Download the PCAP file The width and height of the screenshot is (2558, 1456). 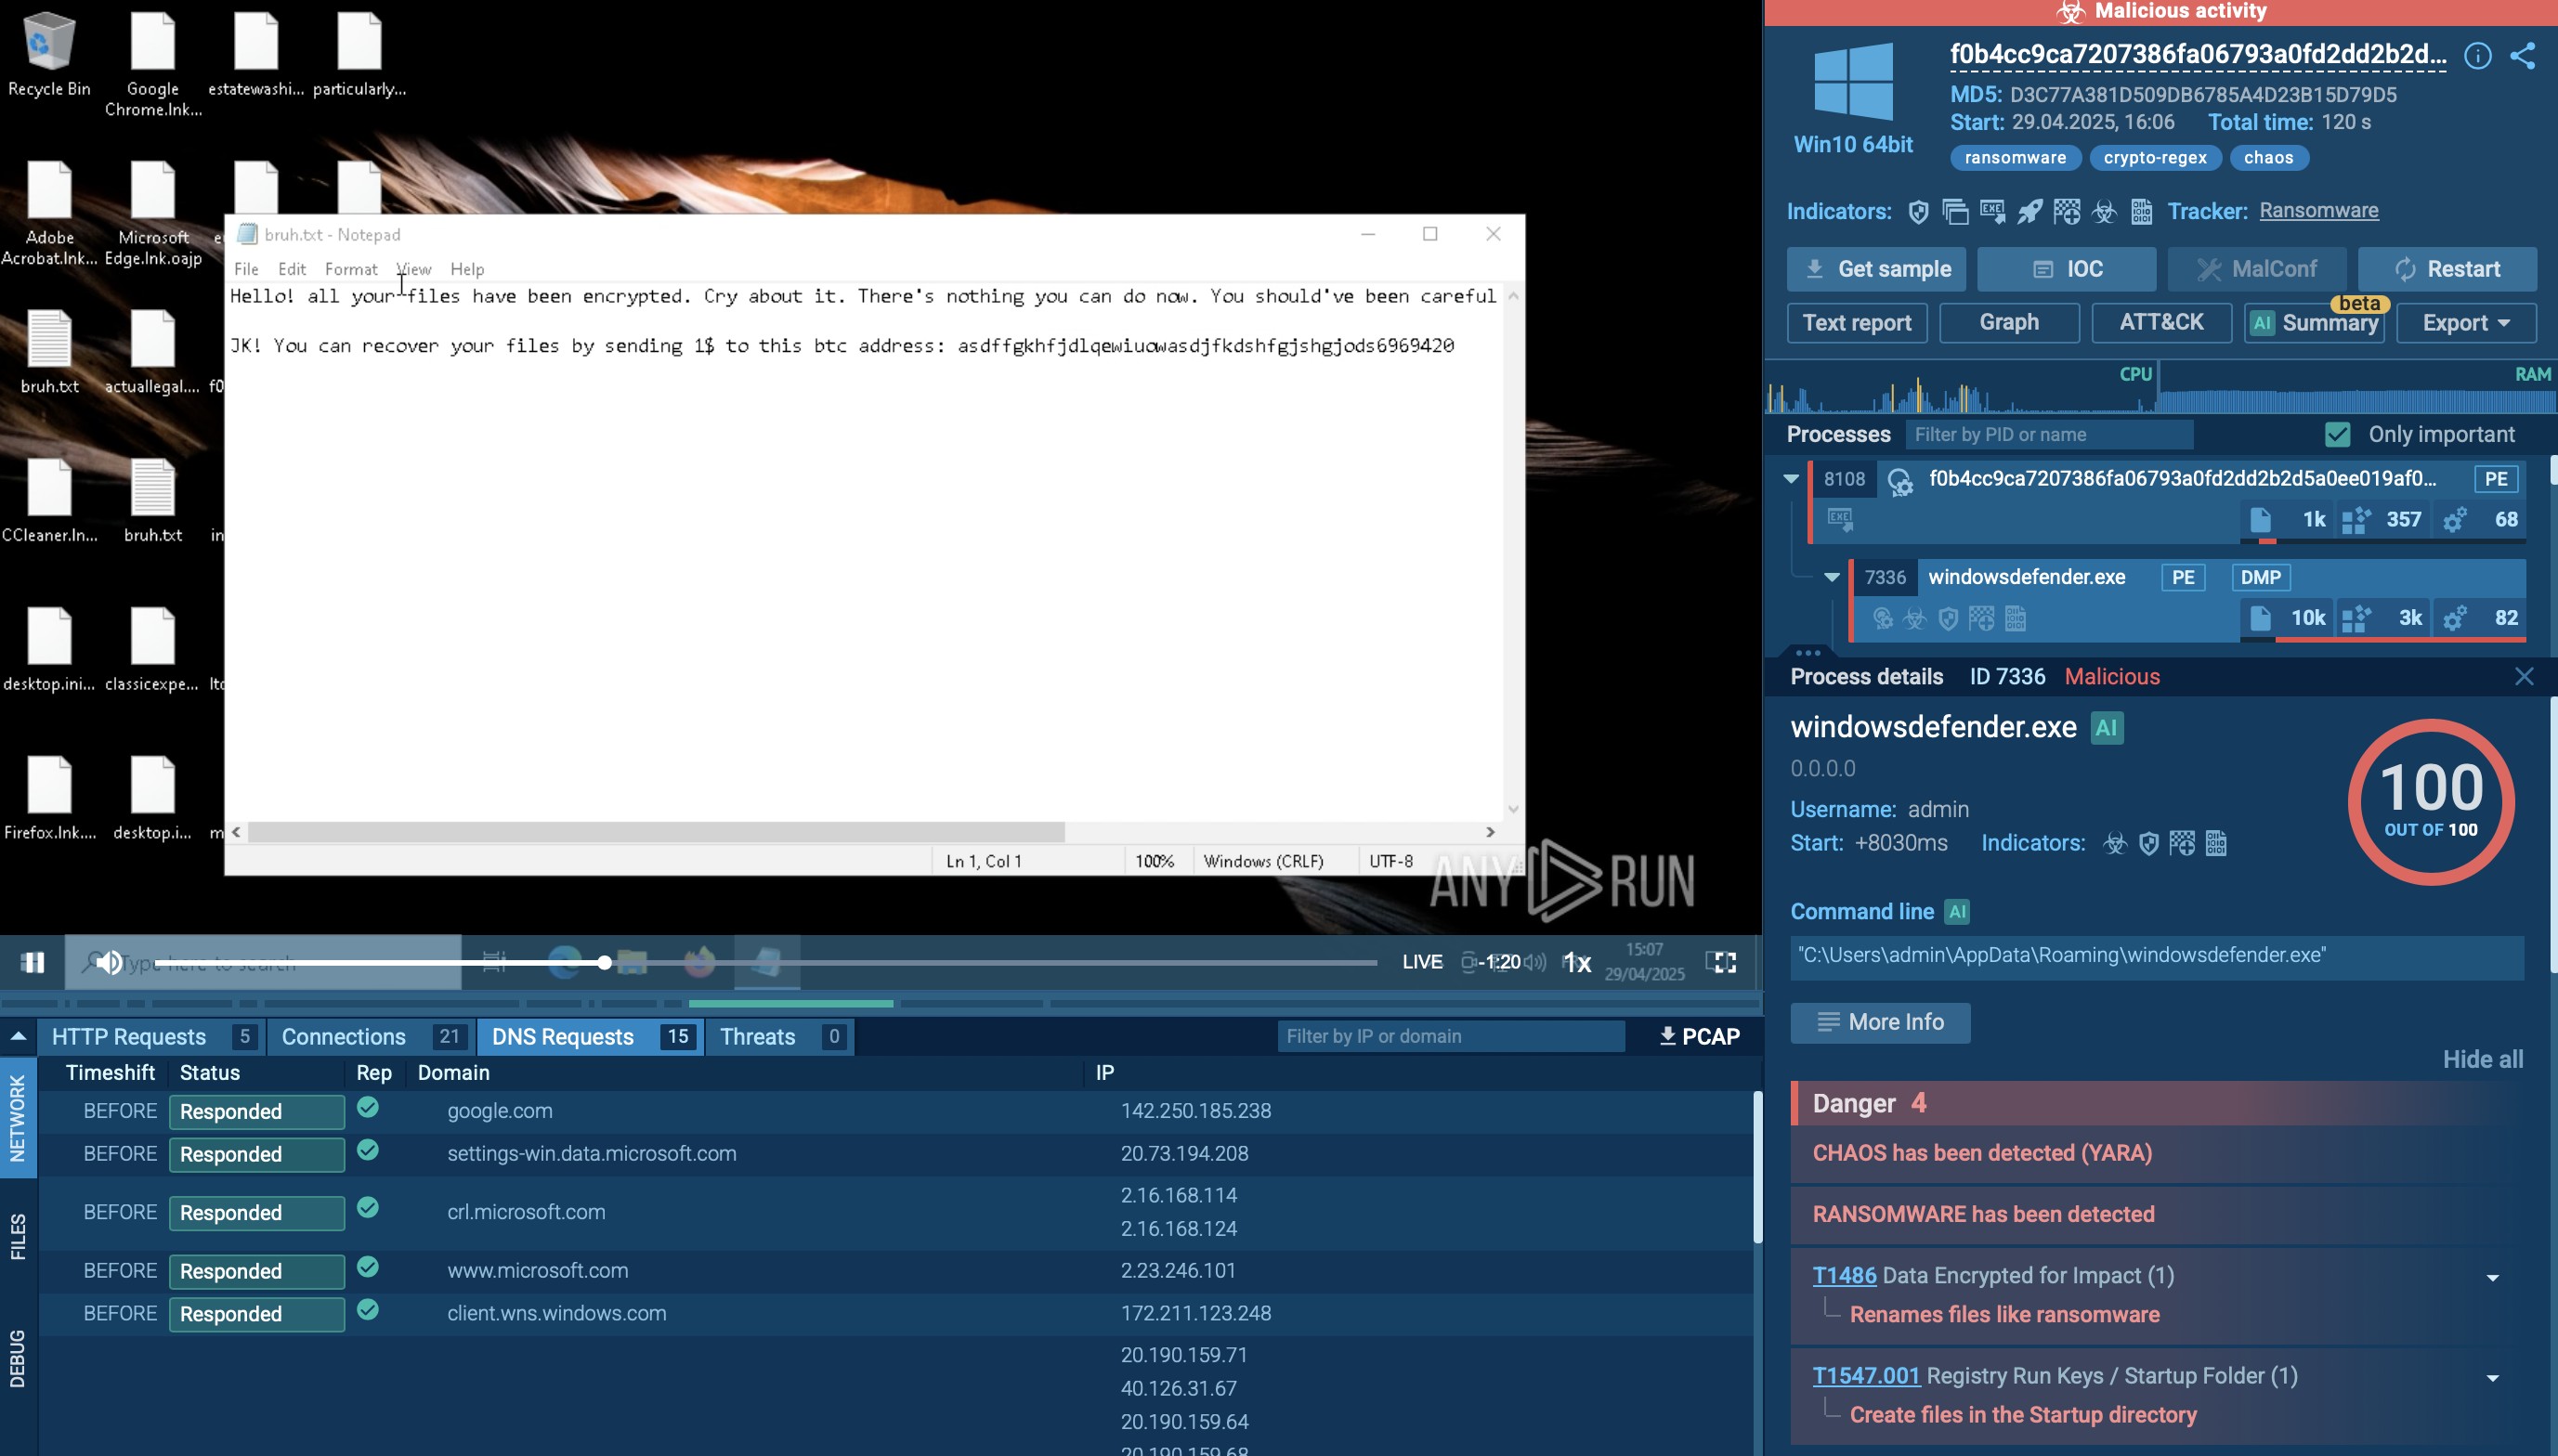(1699, 1036)
